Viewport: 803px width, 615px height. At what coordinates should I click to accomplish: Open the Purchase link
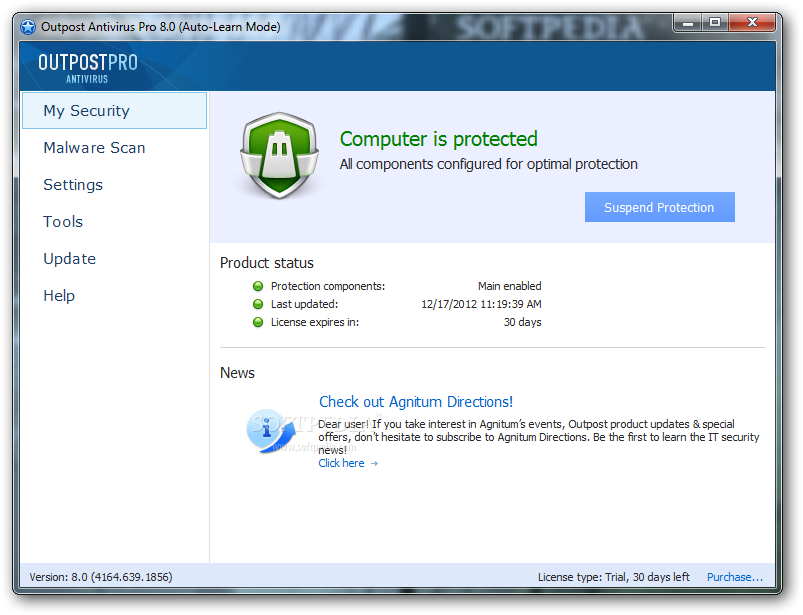(735, 577)
